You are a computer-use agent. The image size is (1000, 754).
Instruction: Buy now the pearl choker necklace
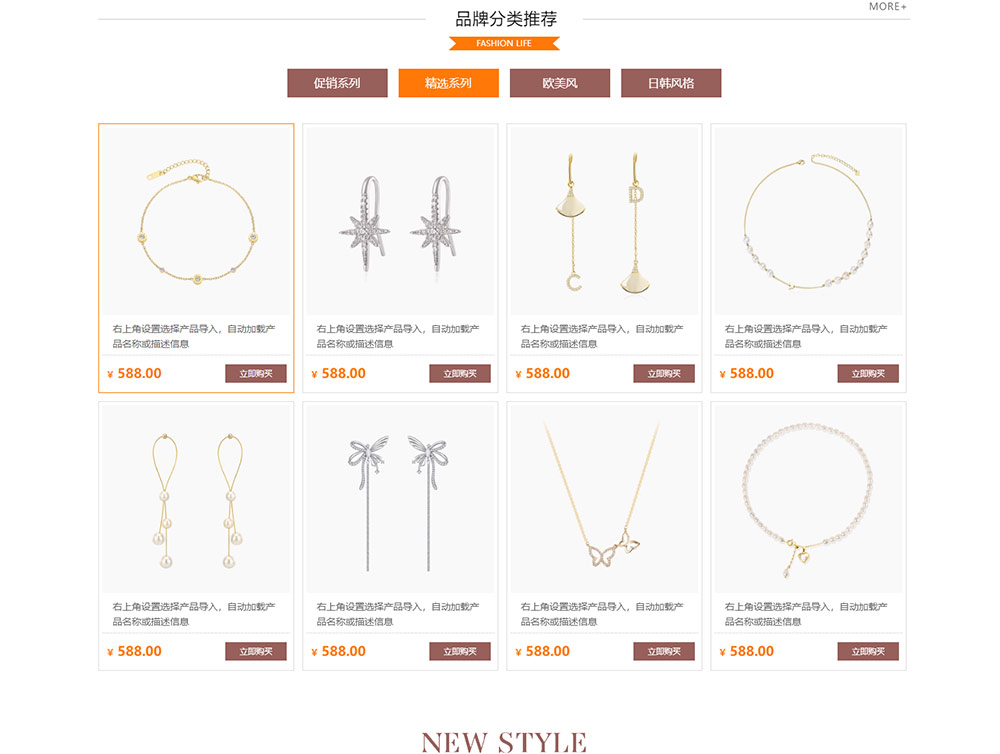(868, 373)
